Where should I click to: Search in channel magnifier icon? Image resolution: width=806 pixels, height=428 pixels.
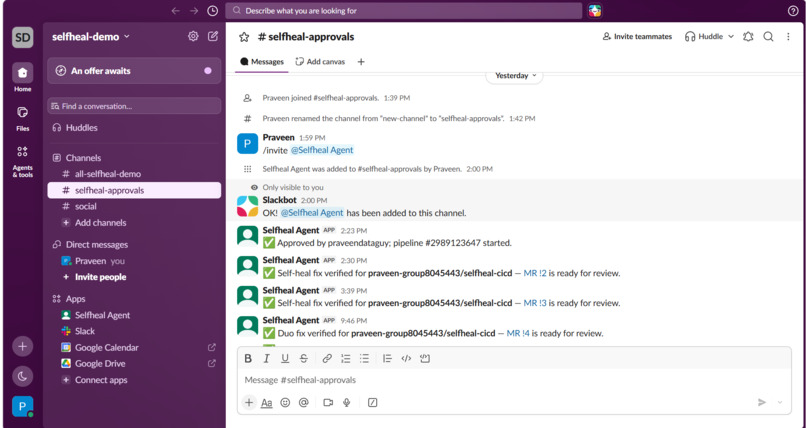coord(768,36)
